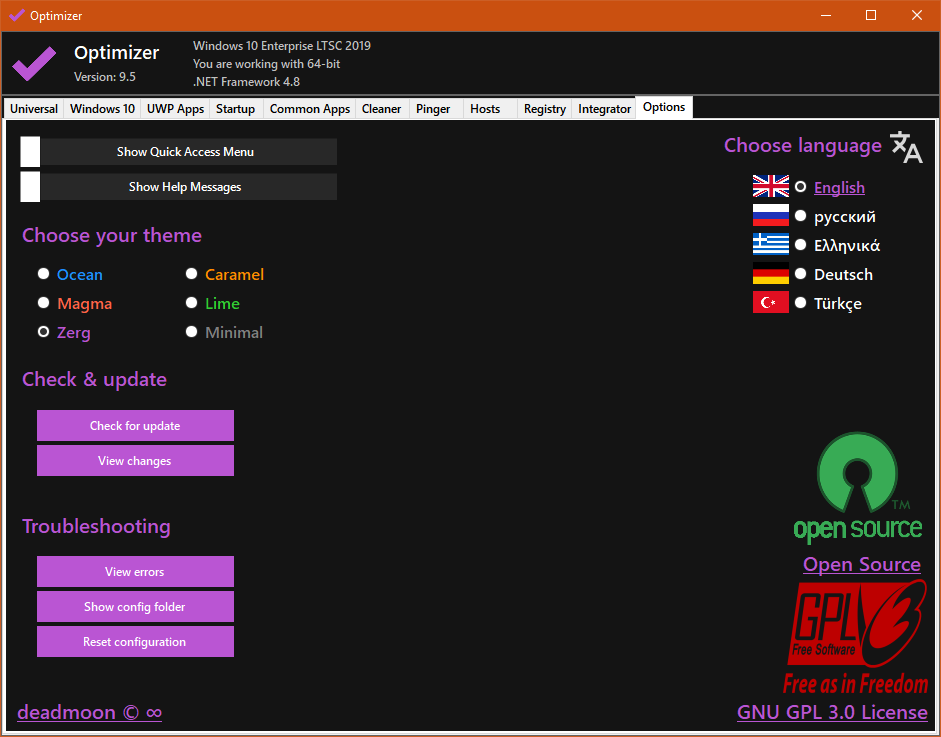
Task: Toggle the Show Help Messages switch
Action: (x=31, y=187)
